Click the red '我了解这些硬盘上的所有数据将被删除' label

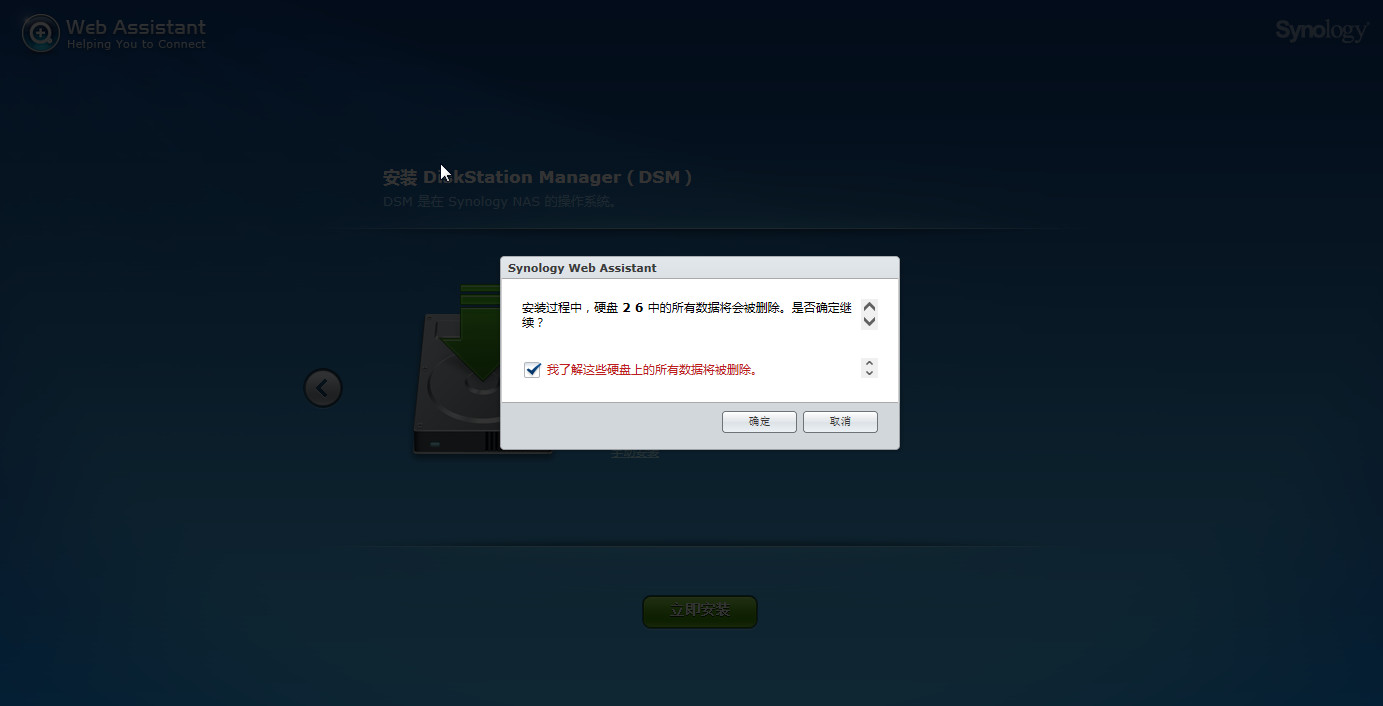tap(652, 370)
